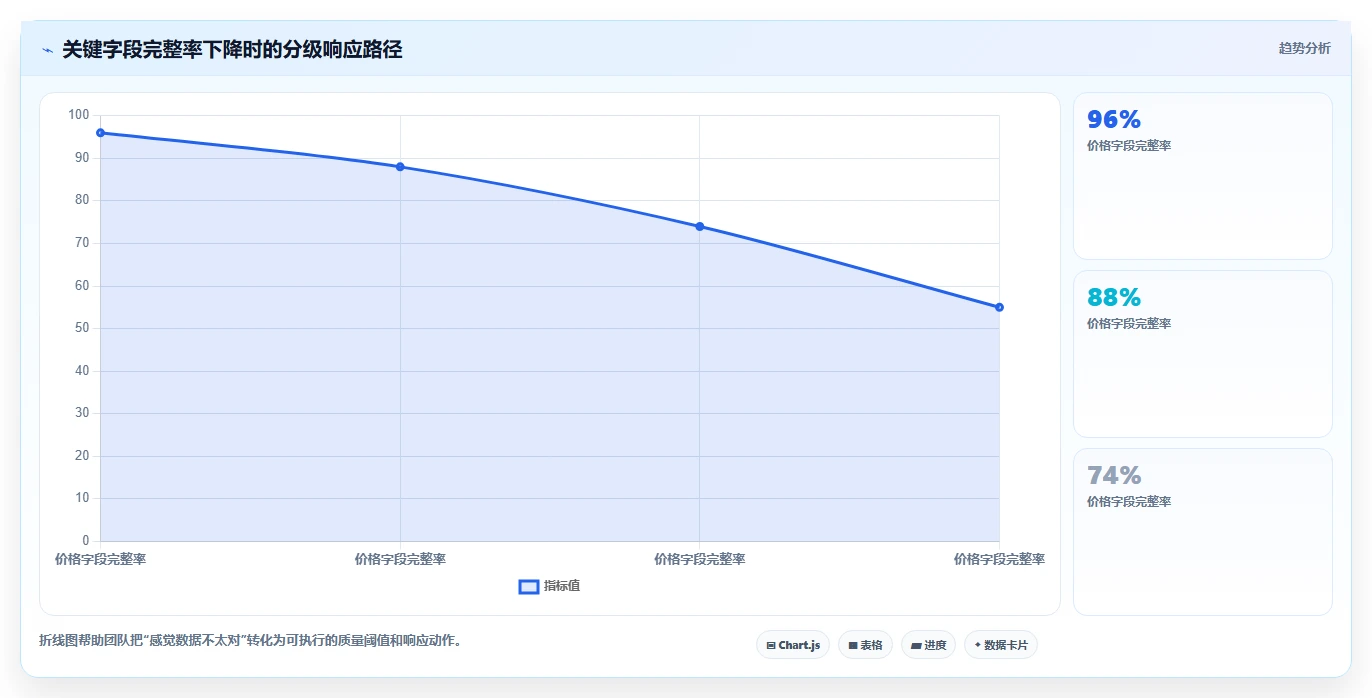Click the y-axis label 100
Screen dimensions: 1372x698
pos(78,115)
